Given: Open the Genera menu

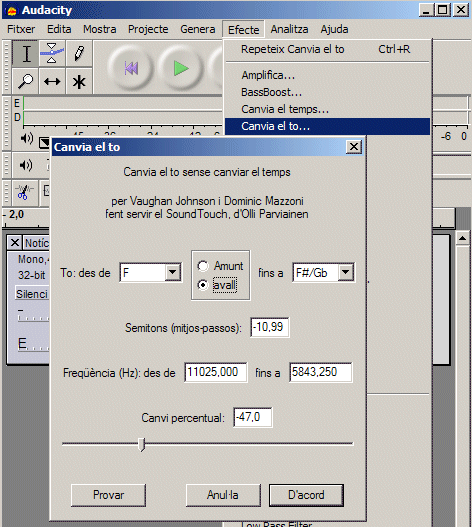Looking at the screenshot, I should 198,29.
